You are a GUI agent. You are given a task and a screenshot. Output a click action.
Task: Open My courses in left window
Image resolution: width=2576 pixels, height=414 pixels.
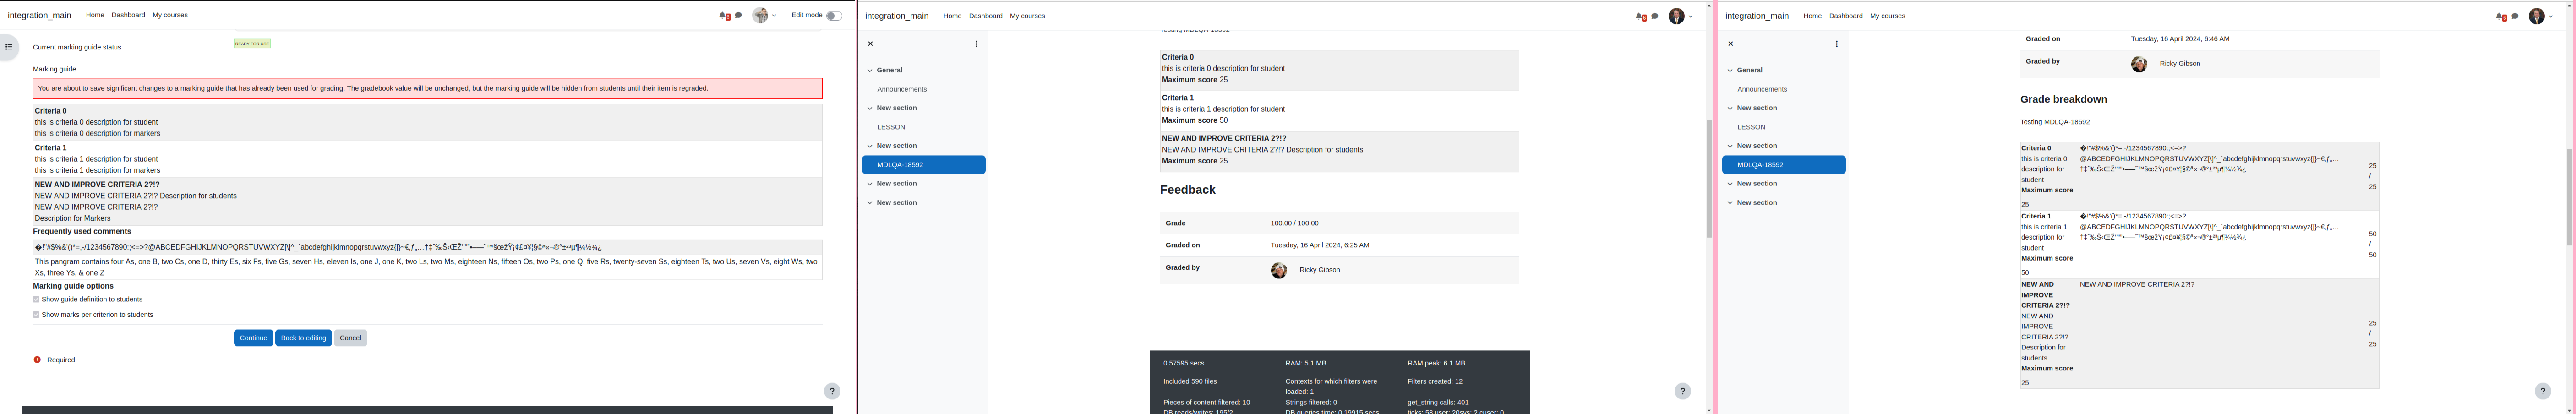coord(170,15)
